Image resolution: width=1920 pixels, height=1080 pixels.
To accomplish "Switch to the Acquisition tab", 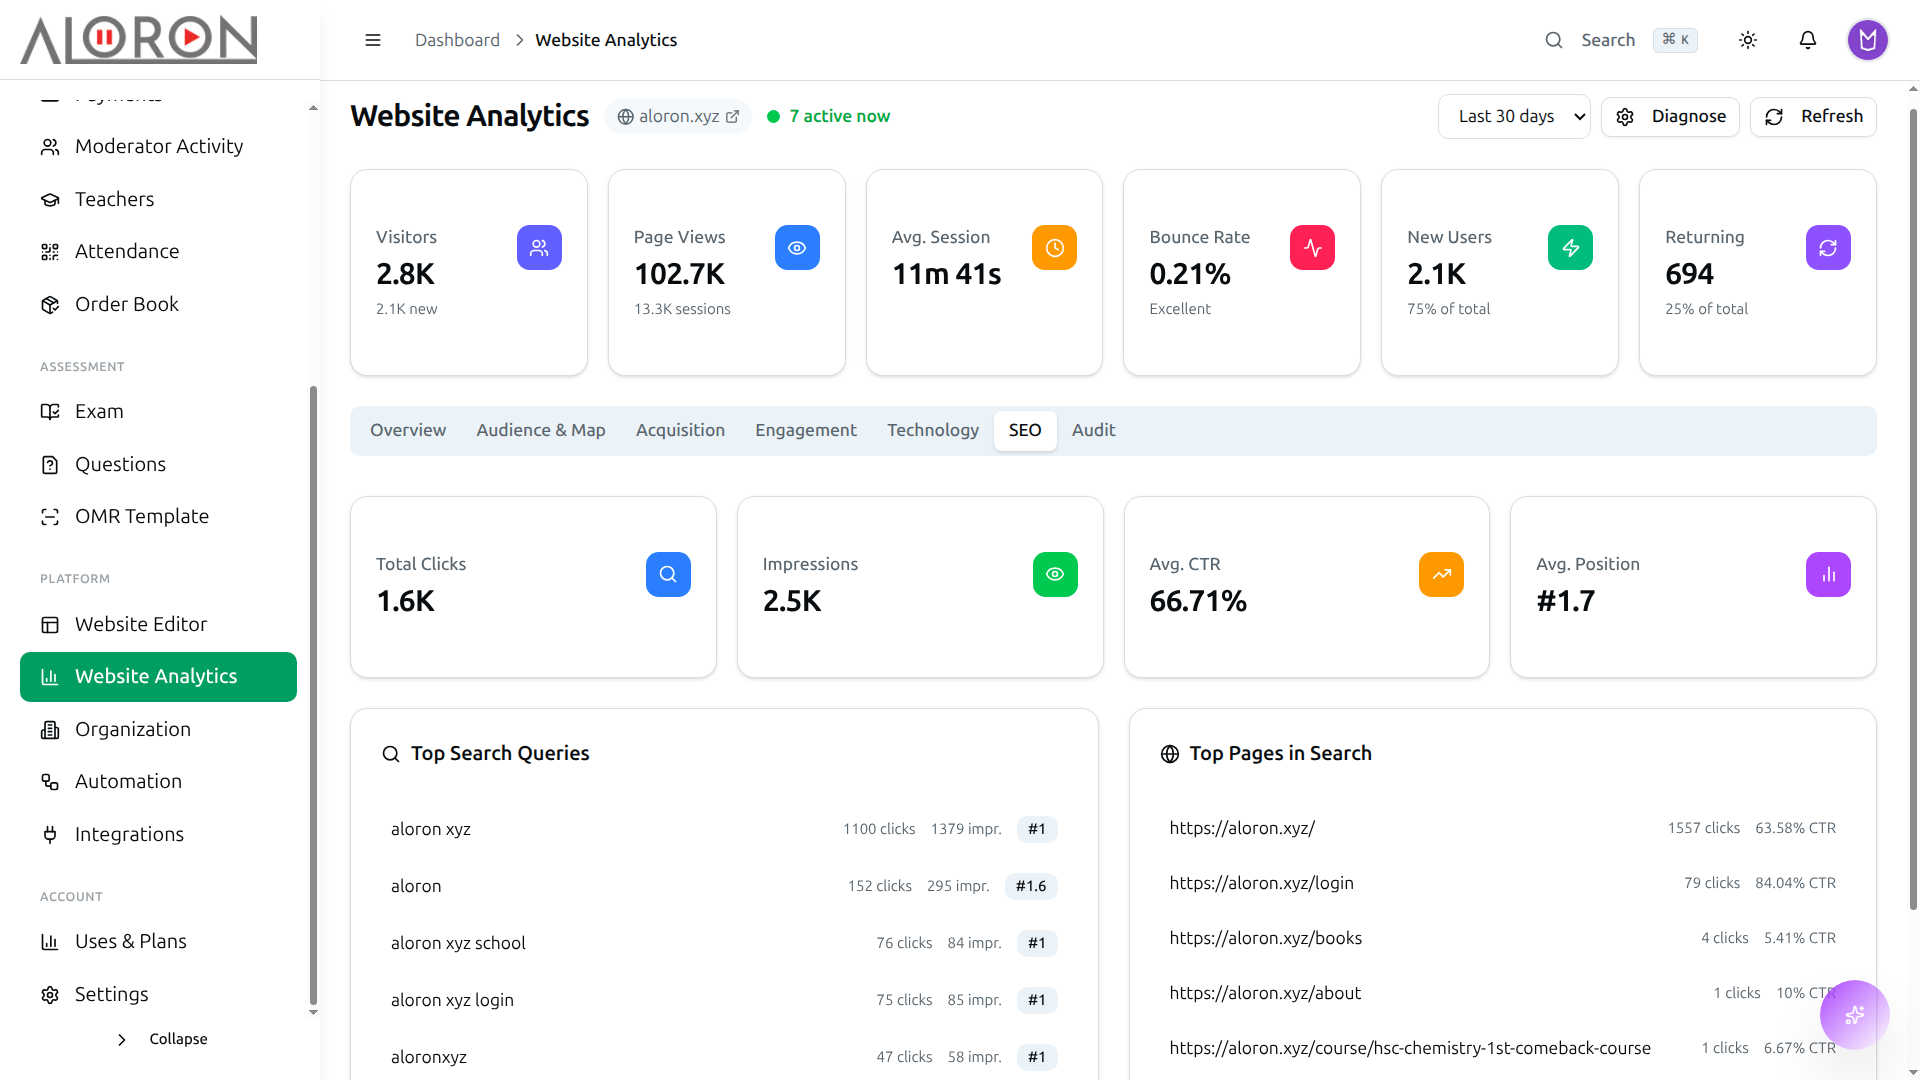I will [x=680, y=430].
